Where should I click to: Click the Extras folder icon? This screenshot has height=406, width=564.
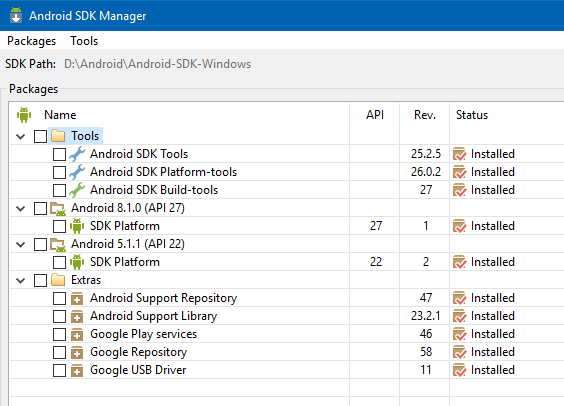pyautogui.click(x=58, y=280)
